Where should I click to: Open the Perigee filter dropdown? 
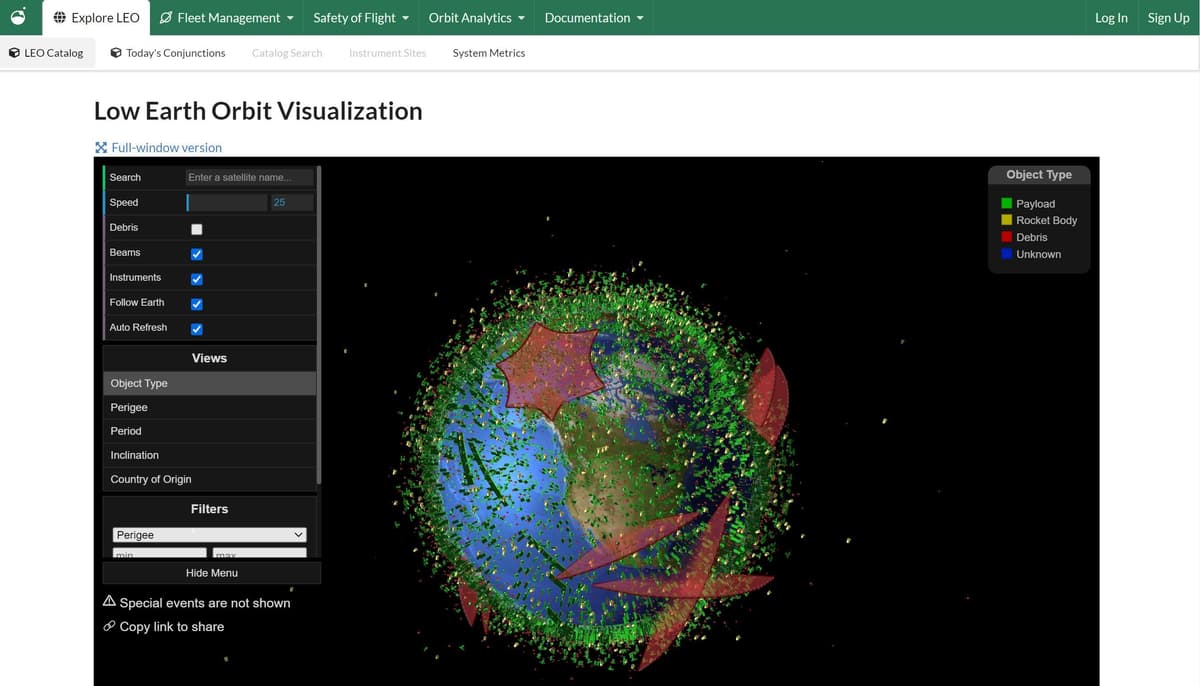(x=209, y=535)
